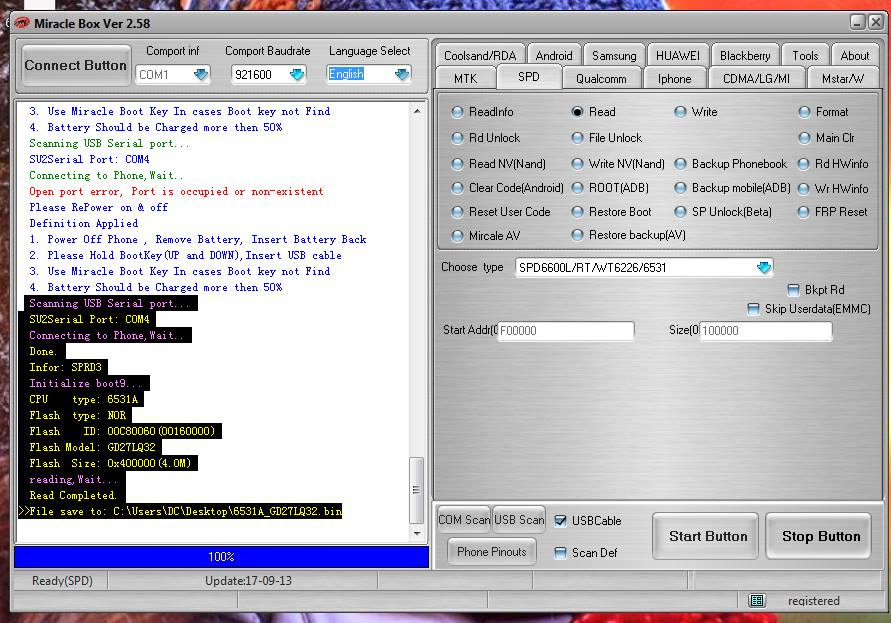This screenshot has width=891, height=623.
Task: Click the registered status icon in status bar
Action: tap(756, 600)
